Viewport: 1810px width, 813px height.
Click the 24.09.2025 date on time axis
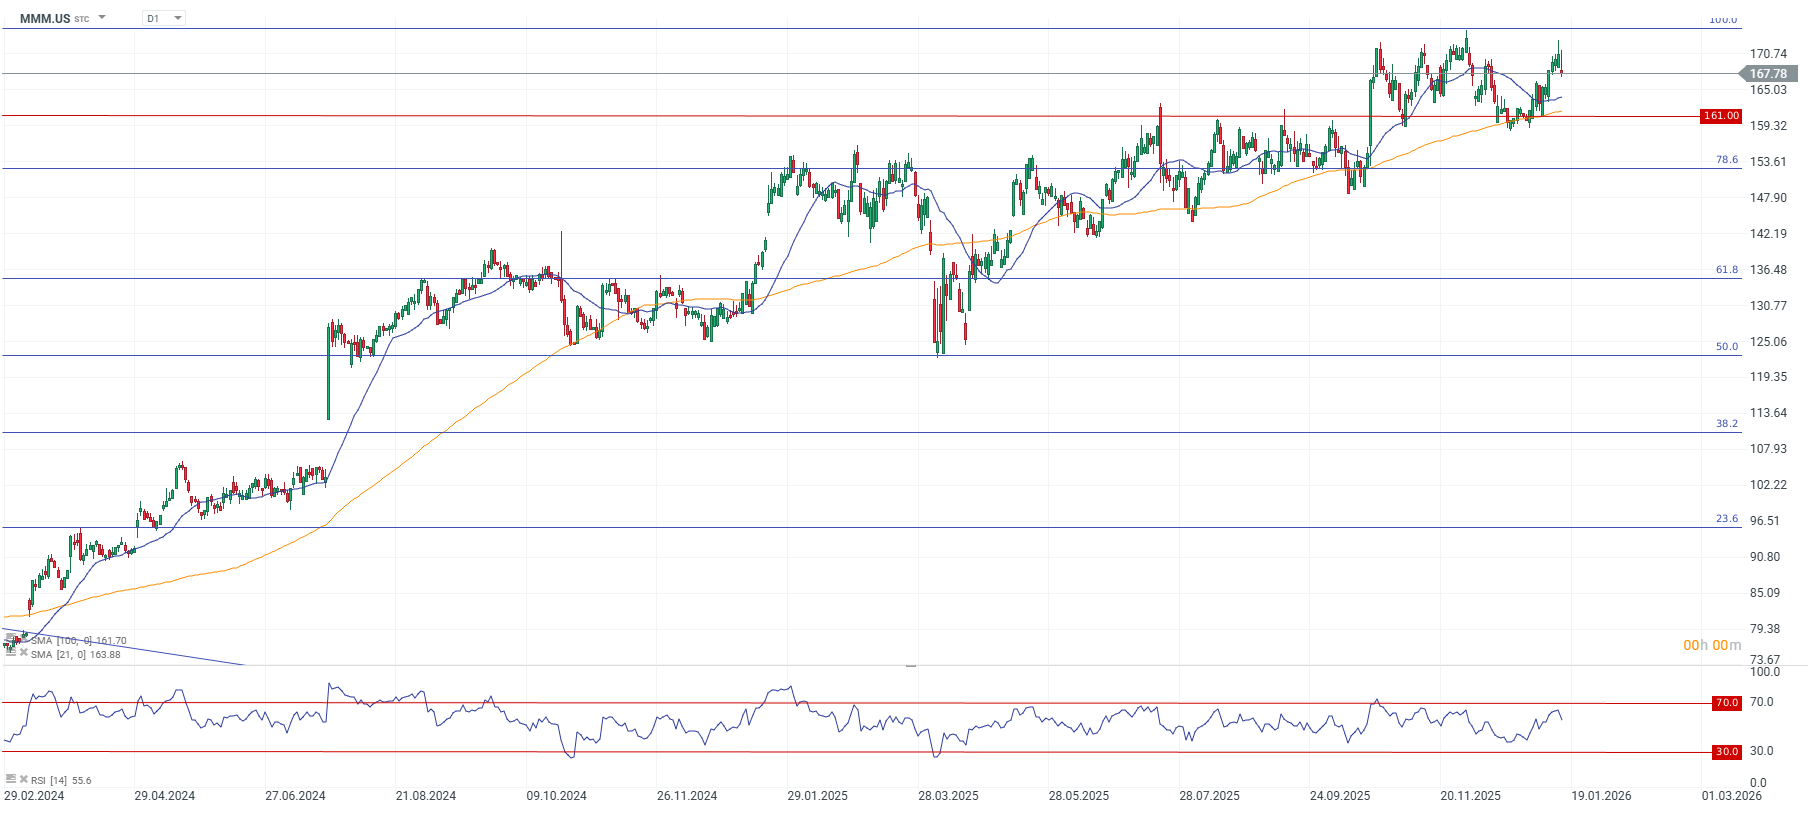pos(1340,796)
